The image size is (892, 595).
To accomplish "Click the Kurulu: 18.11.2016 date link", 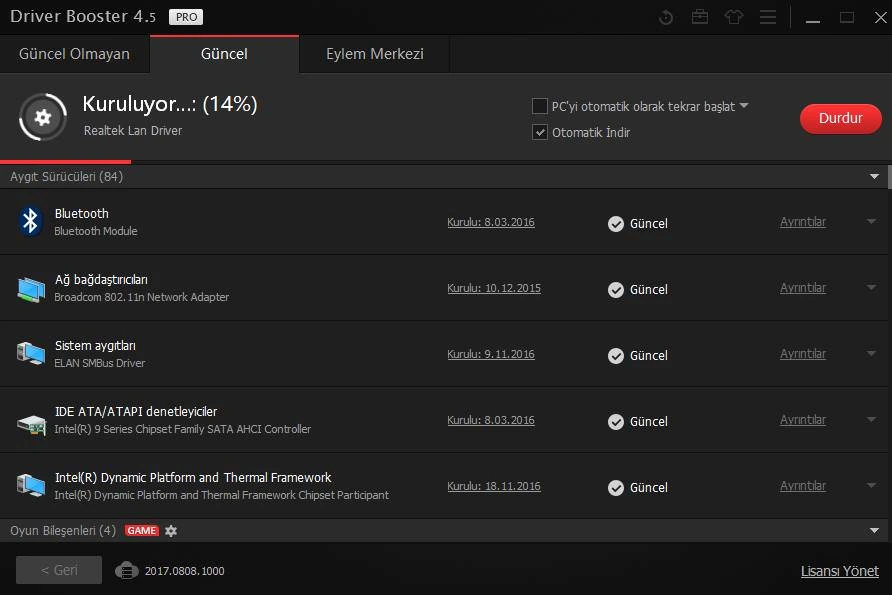I will click(494, 486).
